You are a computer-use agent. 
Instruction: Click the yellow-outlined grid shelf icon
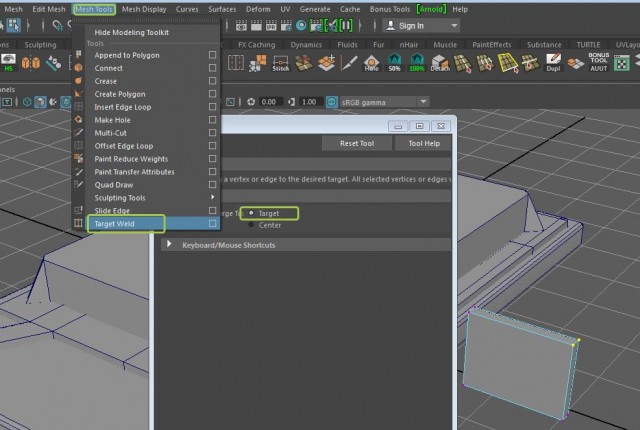tap(508, 63)
